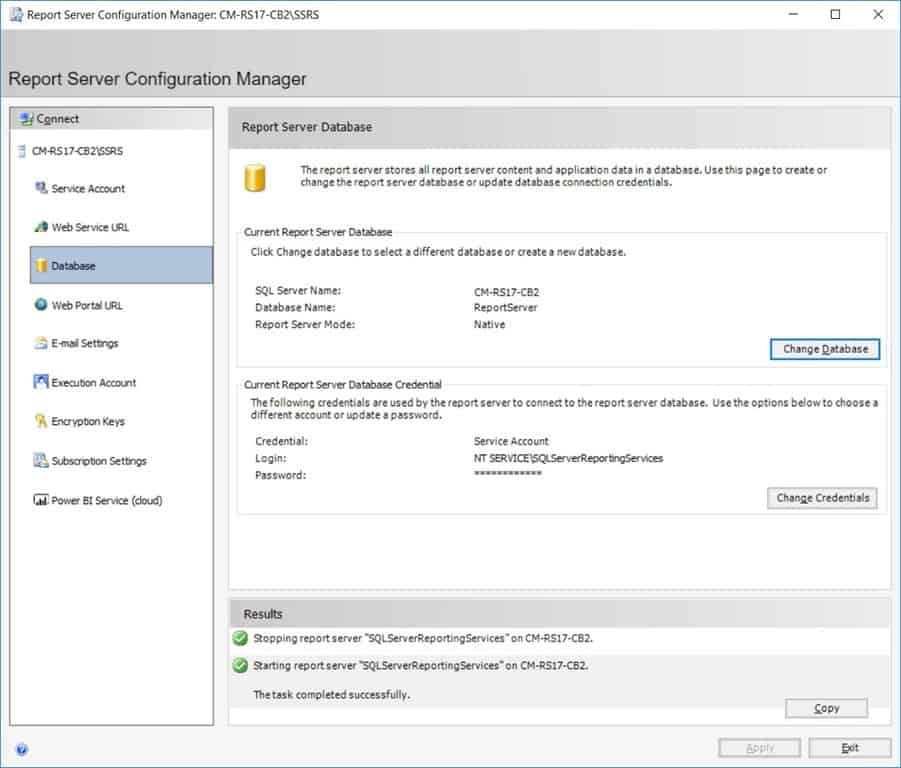Click the SQL Server Name value CM-RS17-CB2
The width and height of the screenshot is (901, 768).
click(x=506, y=292)
